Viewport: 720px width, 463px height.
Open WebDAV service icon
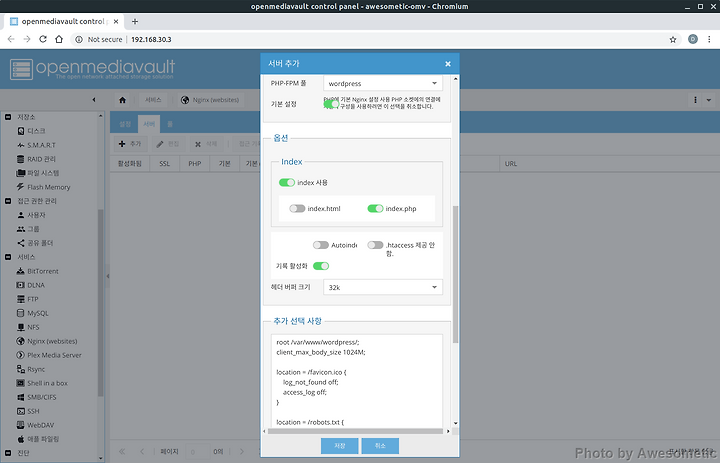(21, 425)
